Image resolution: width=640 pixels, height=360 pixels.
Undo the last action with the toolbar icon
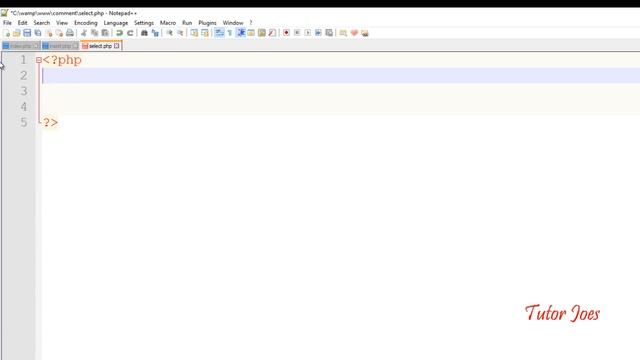click(119, 33)
